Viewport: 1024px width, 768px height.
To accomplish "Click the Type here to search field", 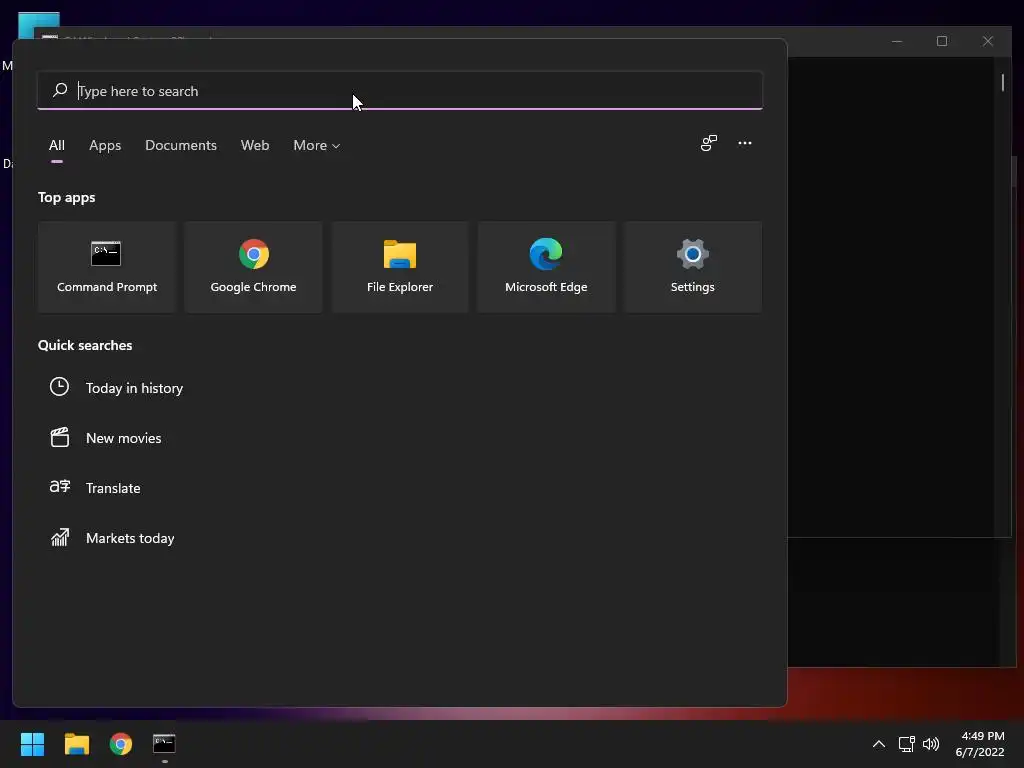I will tap(400, 91).
